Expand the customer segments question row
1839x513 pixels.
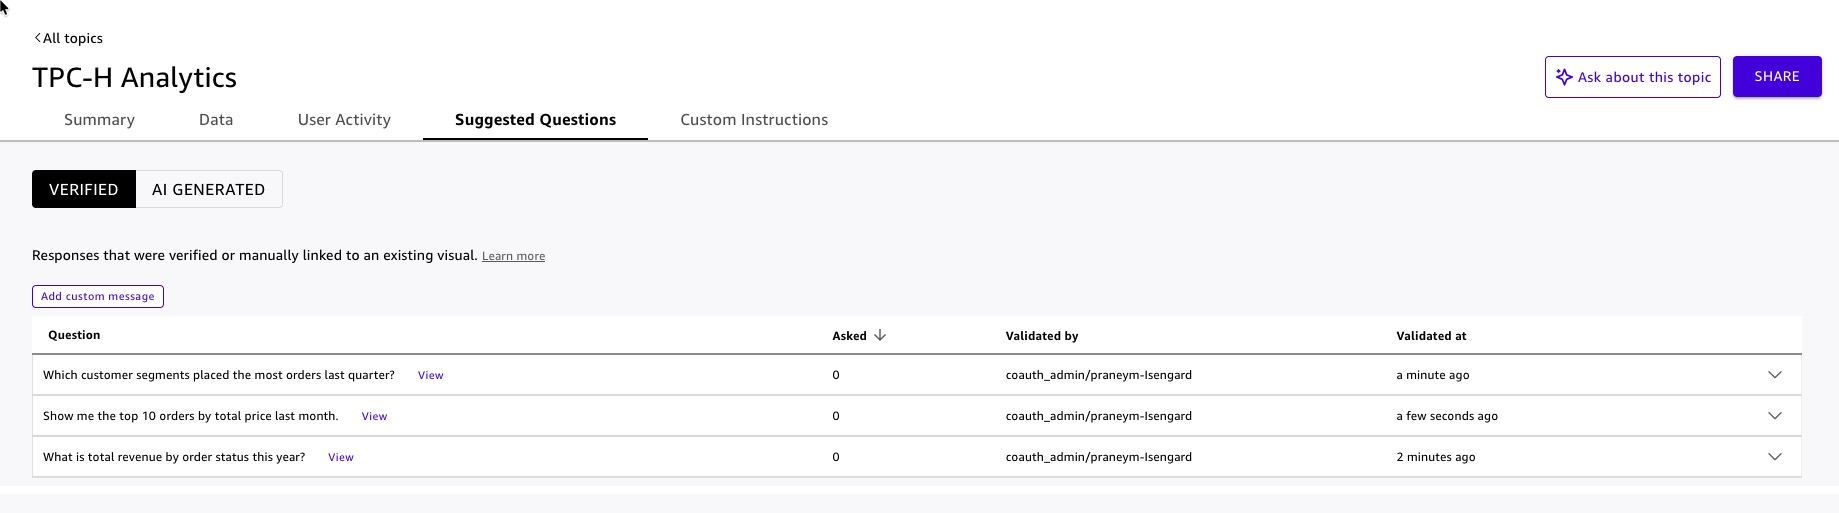coord(1774,375)
